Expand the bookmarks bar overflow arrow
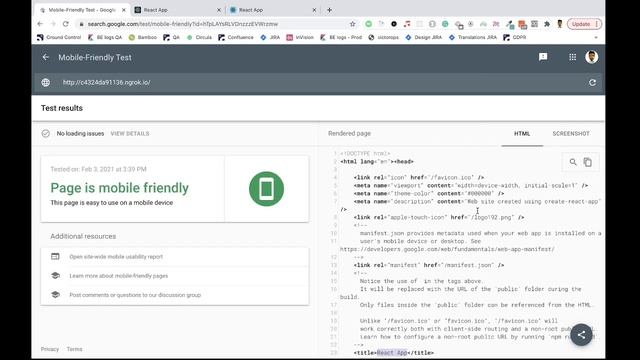The width and height of the screenshot is (640, 360). tap(596, 38)
